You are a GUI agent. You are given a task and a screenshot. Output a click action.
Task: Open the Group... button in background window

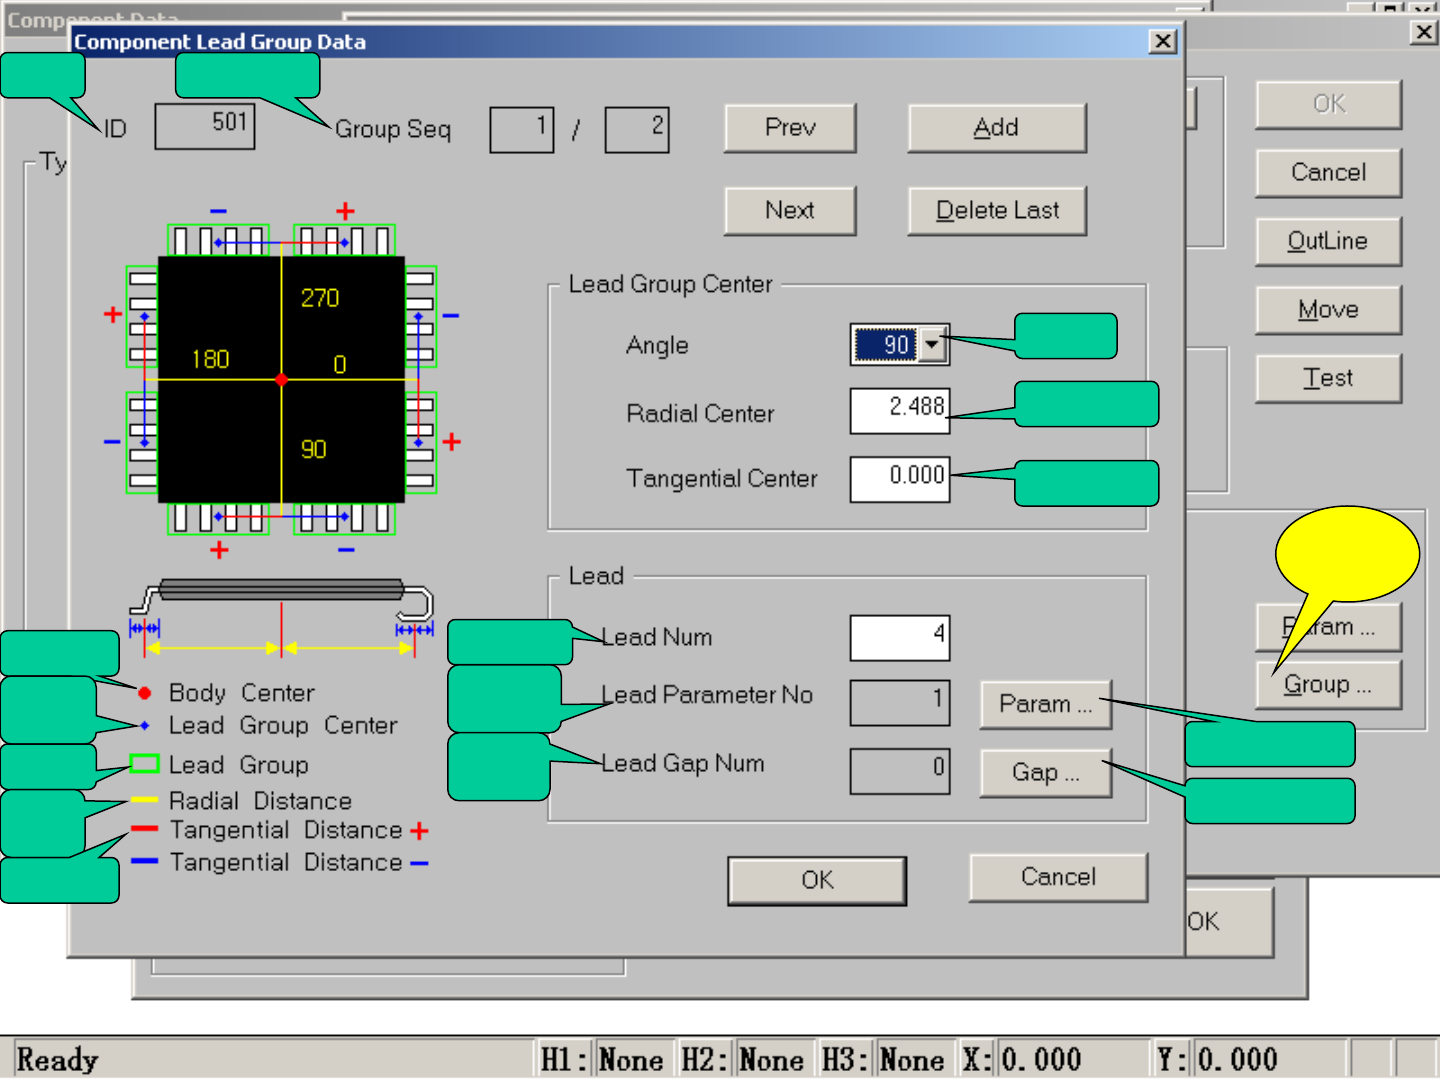click(x=1328, y=685)
